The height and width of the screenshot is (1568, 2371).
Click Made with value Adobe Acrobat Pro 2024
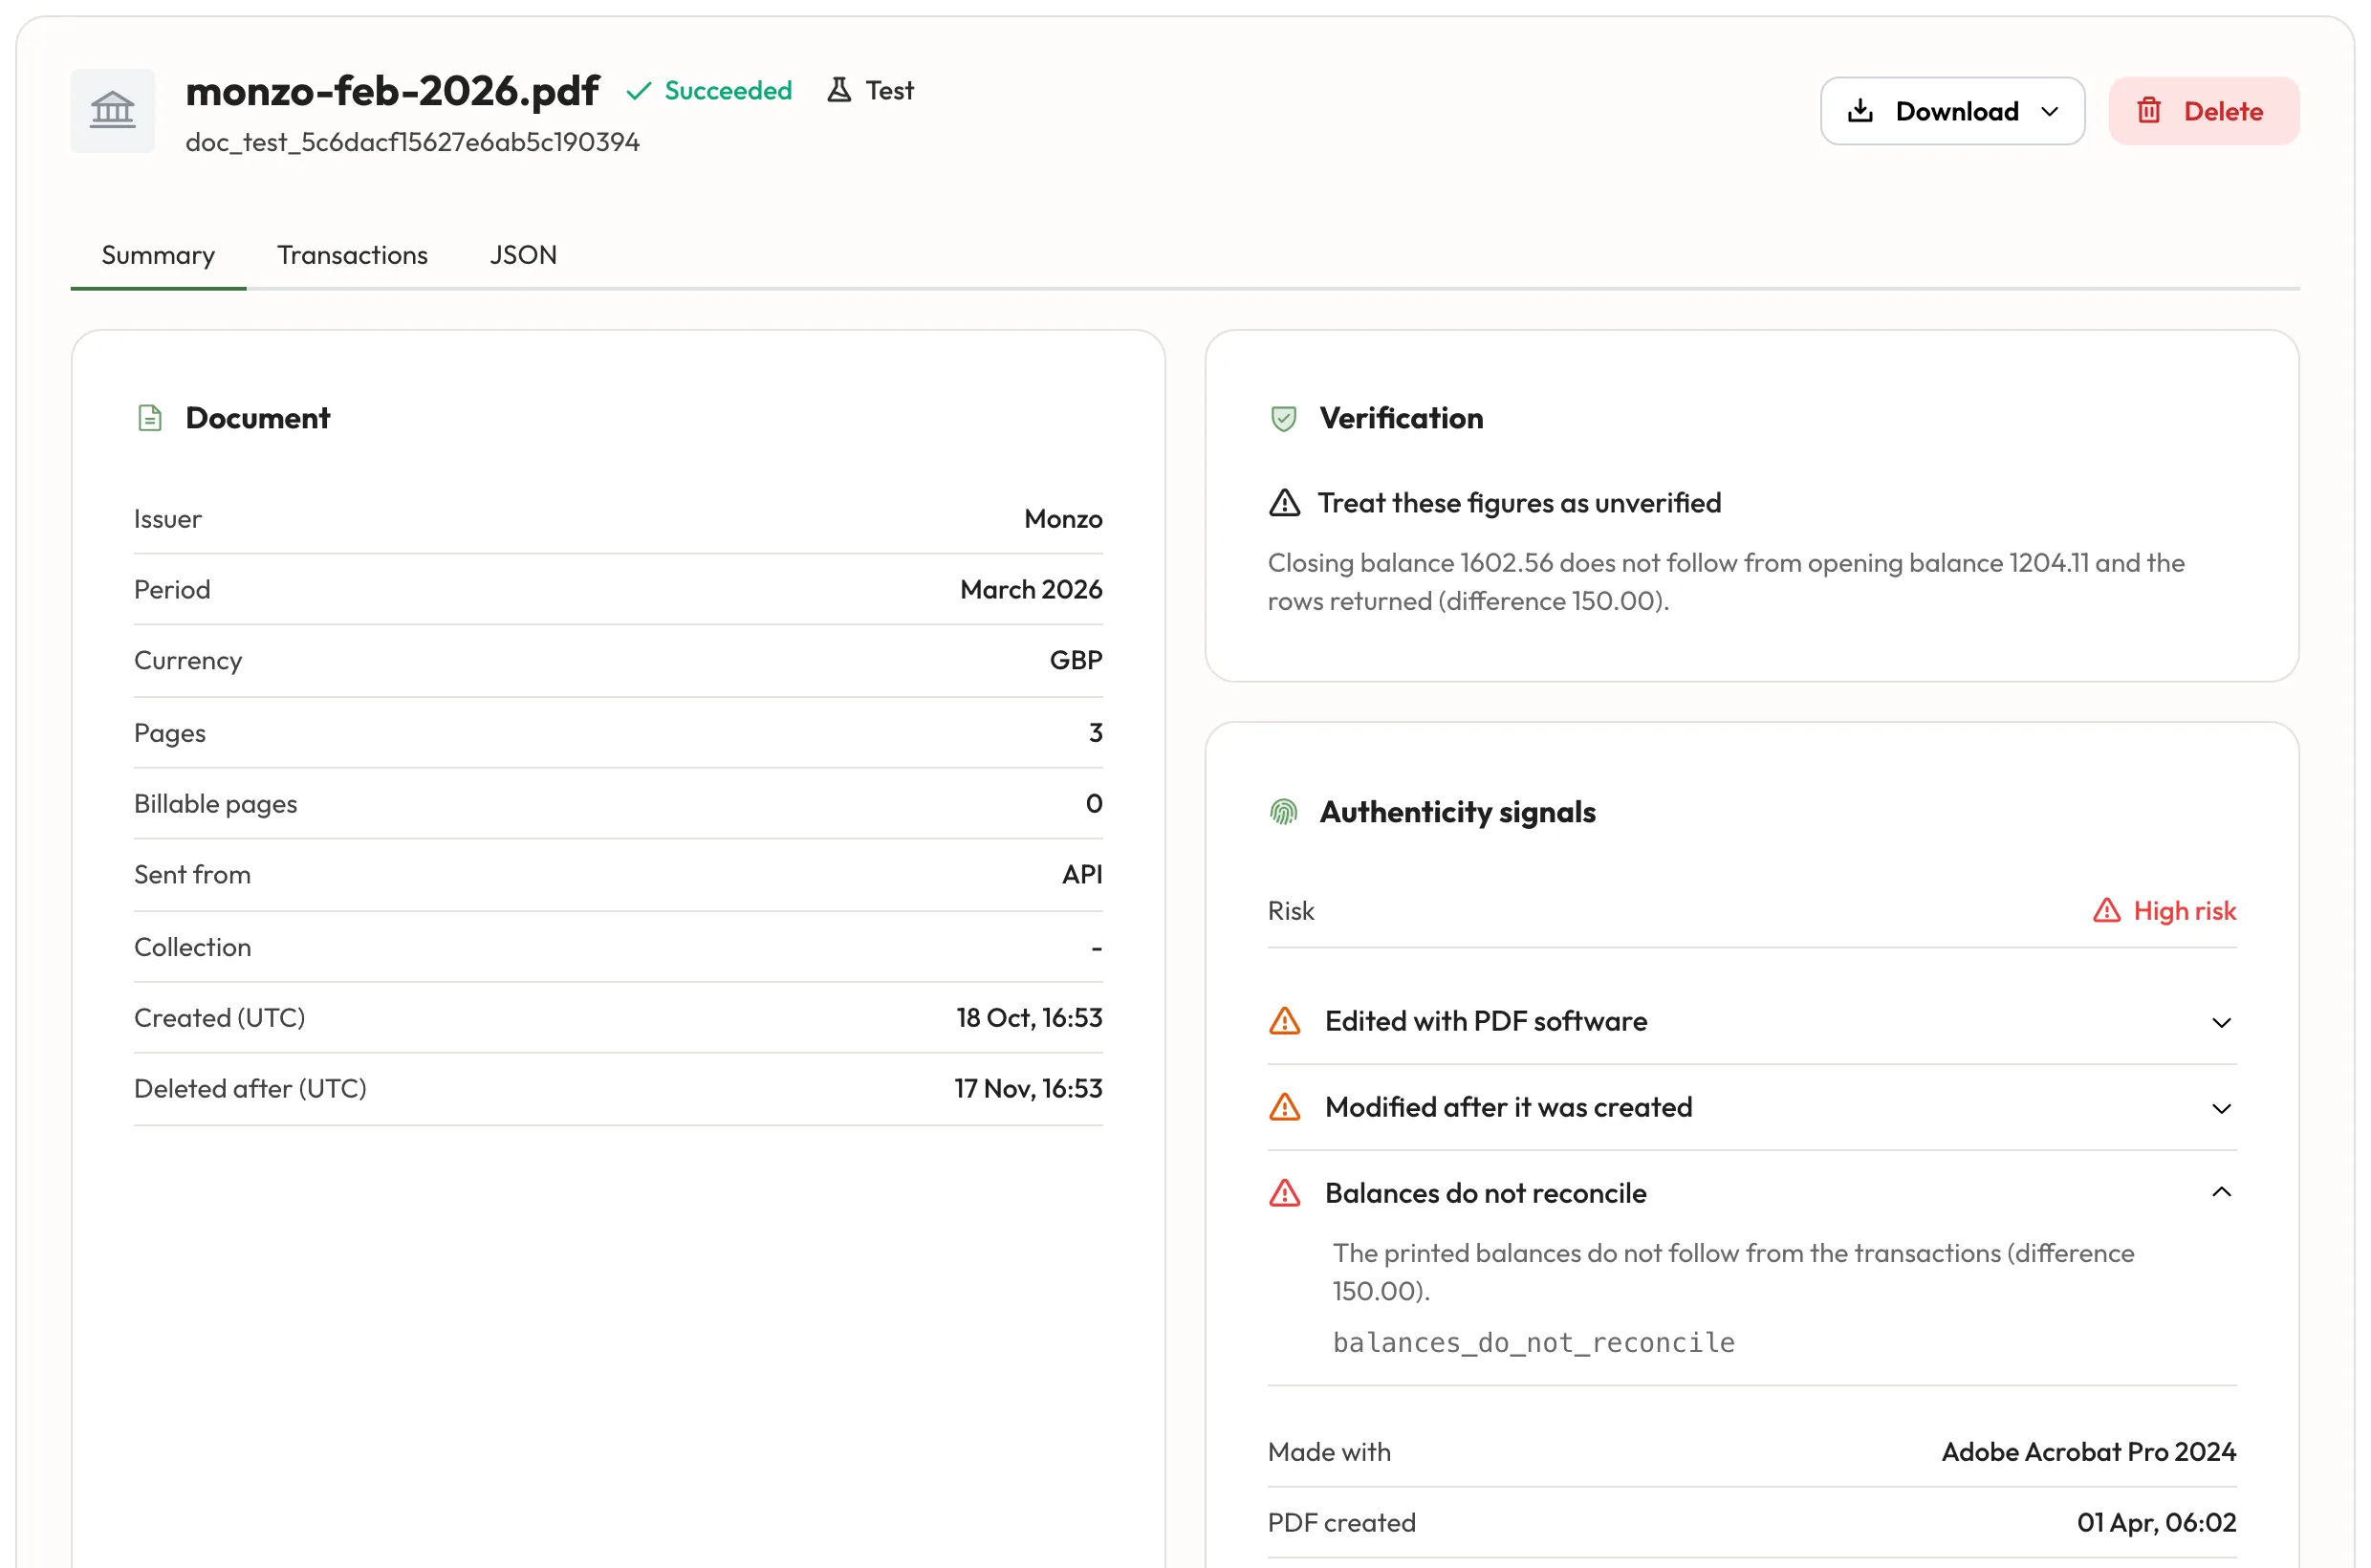click(x=2088, y=1452)
